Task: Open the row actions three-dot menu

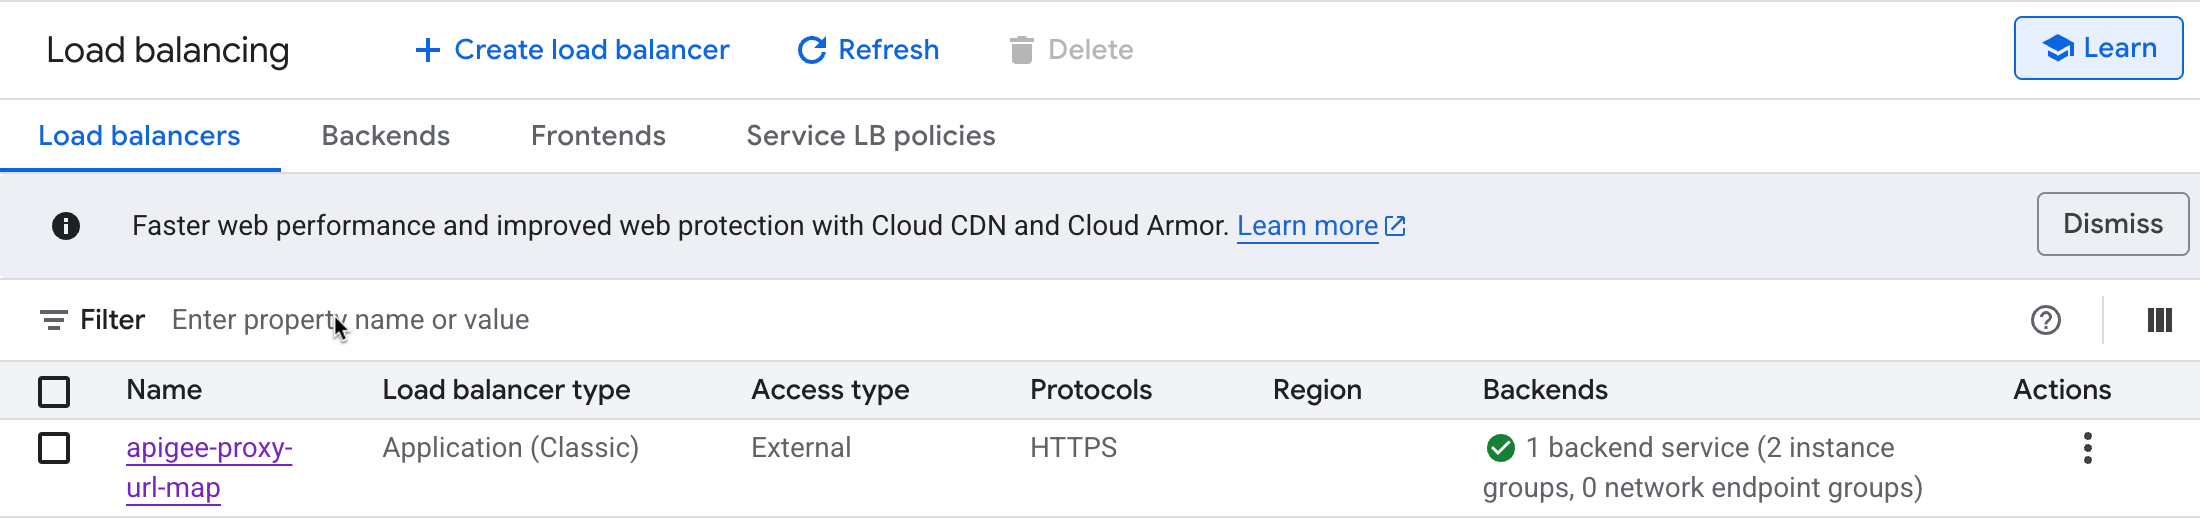Action: tap(2087, 448)
